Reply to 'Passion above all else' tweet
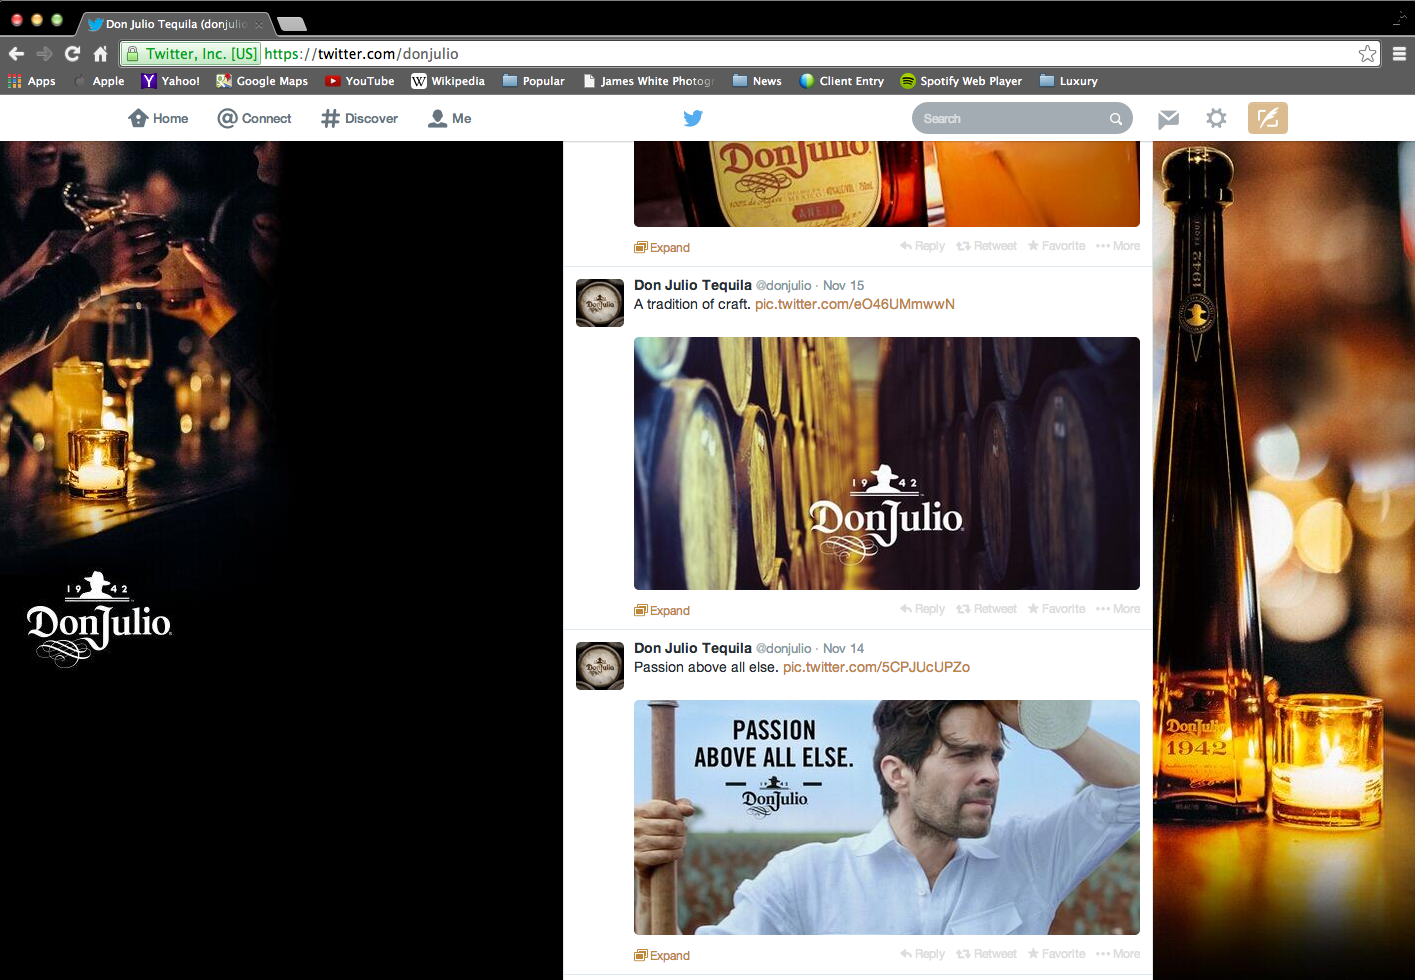This screenshot has width=1415, height=980. pos(922,954)
